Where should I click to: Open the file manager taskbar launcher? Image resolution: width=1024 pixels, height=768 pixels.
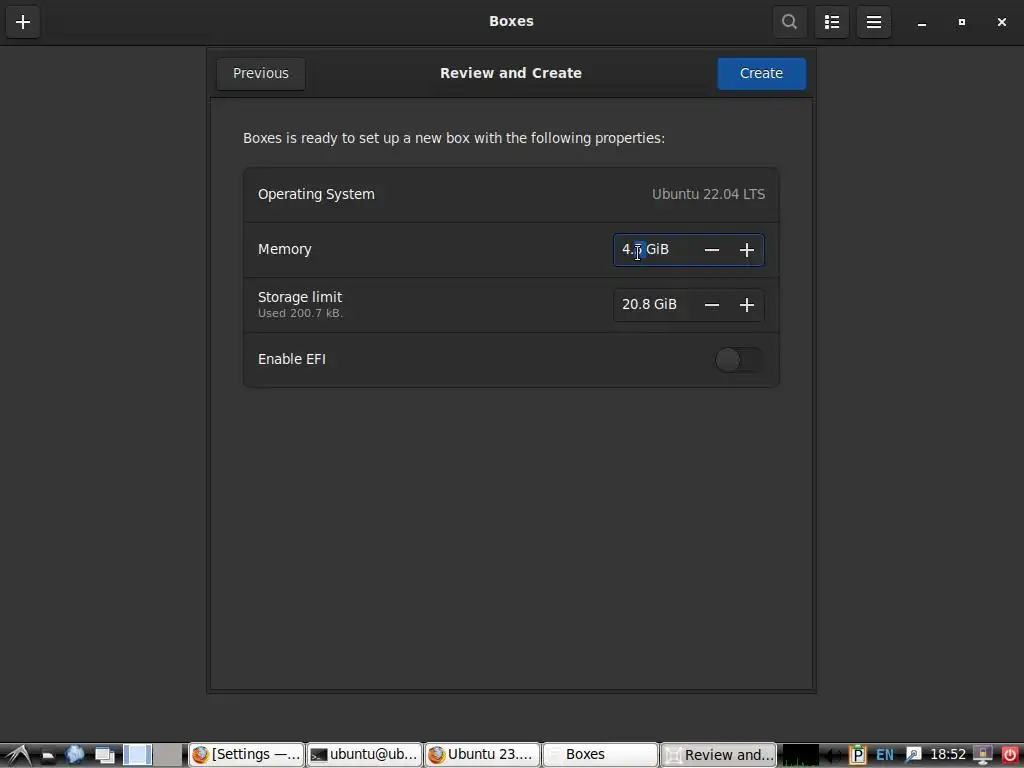[48, 756]
